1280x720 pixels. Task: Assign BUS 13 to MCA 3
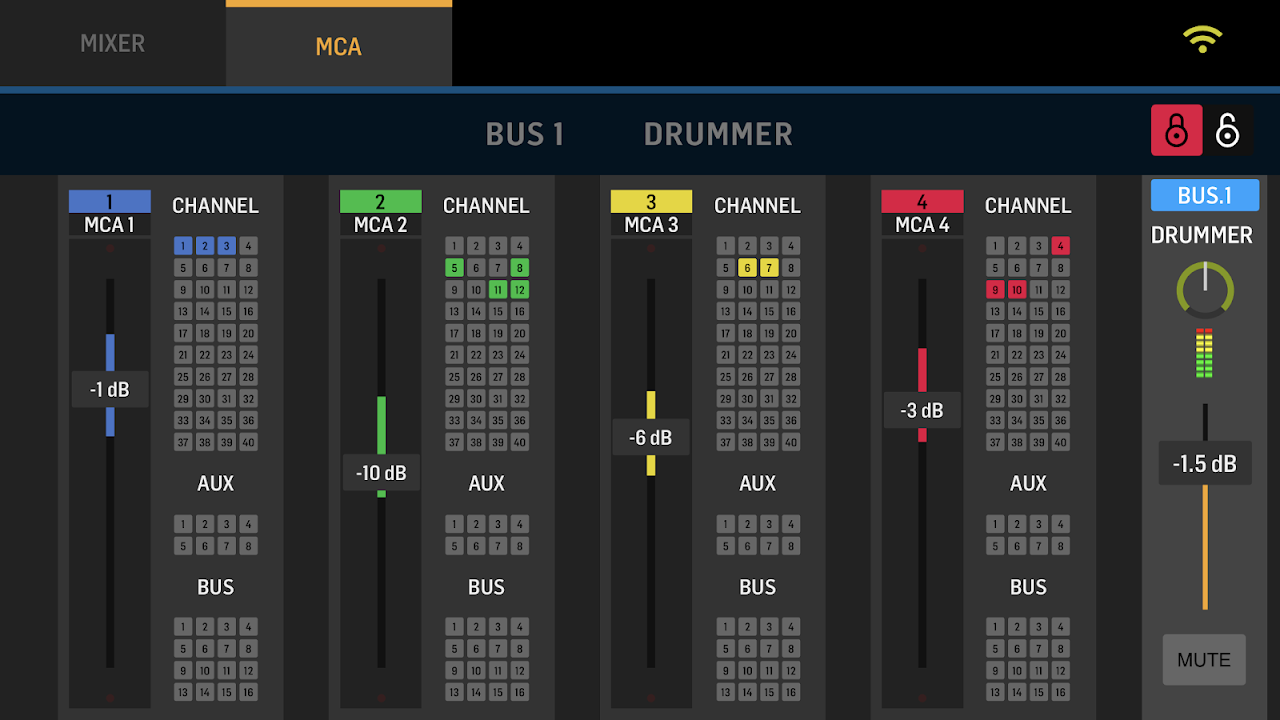pos(725,692)
